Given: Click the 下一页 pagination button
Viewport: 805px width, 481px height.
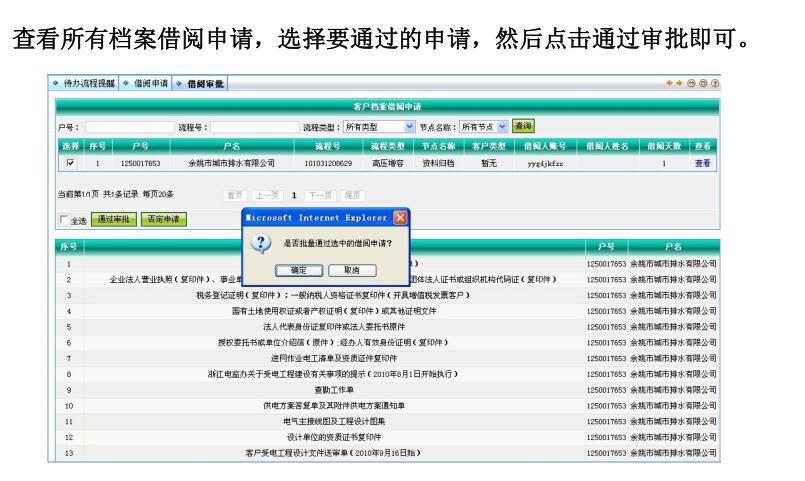Looking at the screenshot, I should click(x=320, y=196).
